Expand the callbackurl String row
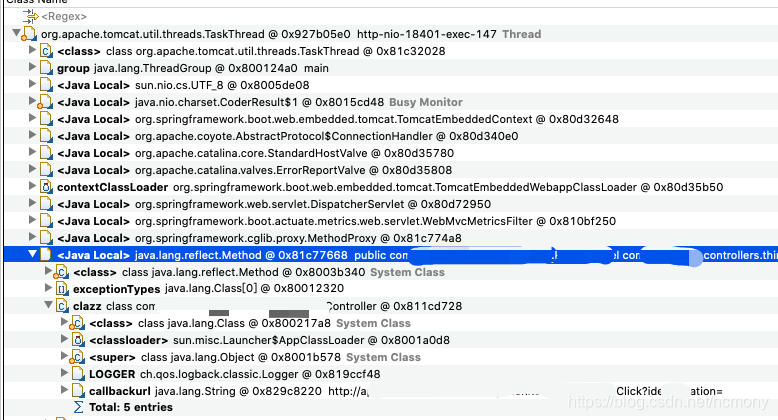 tap(64, 390)
